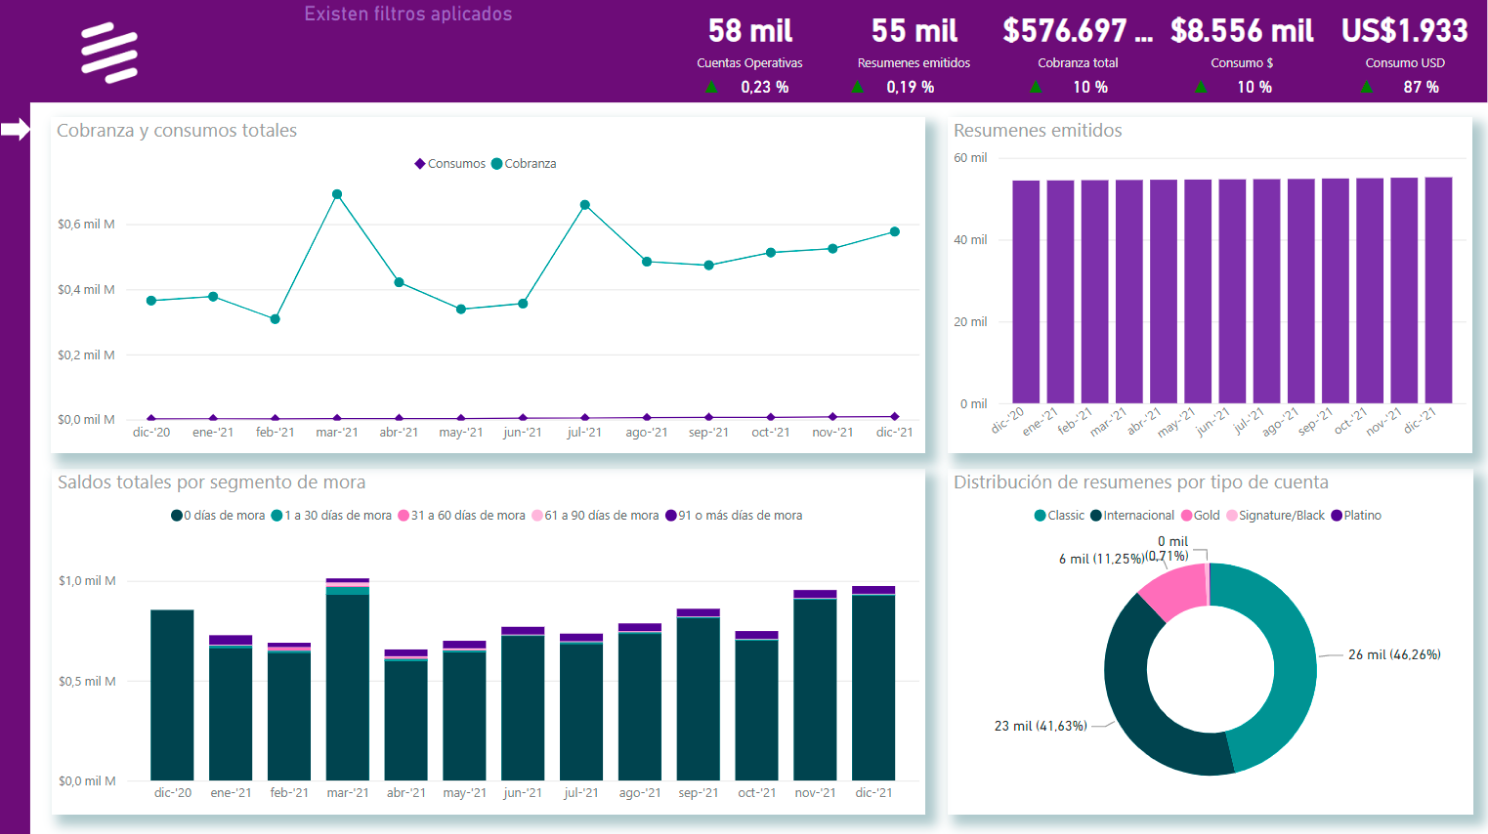Click green up-triangle under Cobranza total
This screenshot has width=1488, height=834.
pos(1036,87)
